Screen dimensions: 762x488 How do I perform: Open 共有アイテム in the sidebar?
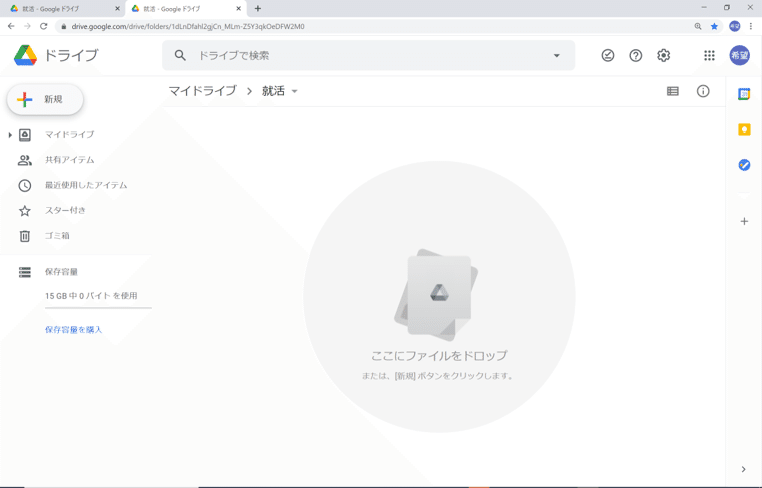[69, 160]
